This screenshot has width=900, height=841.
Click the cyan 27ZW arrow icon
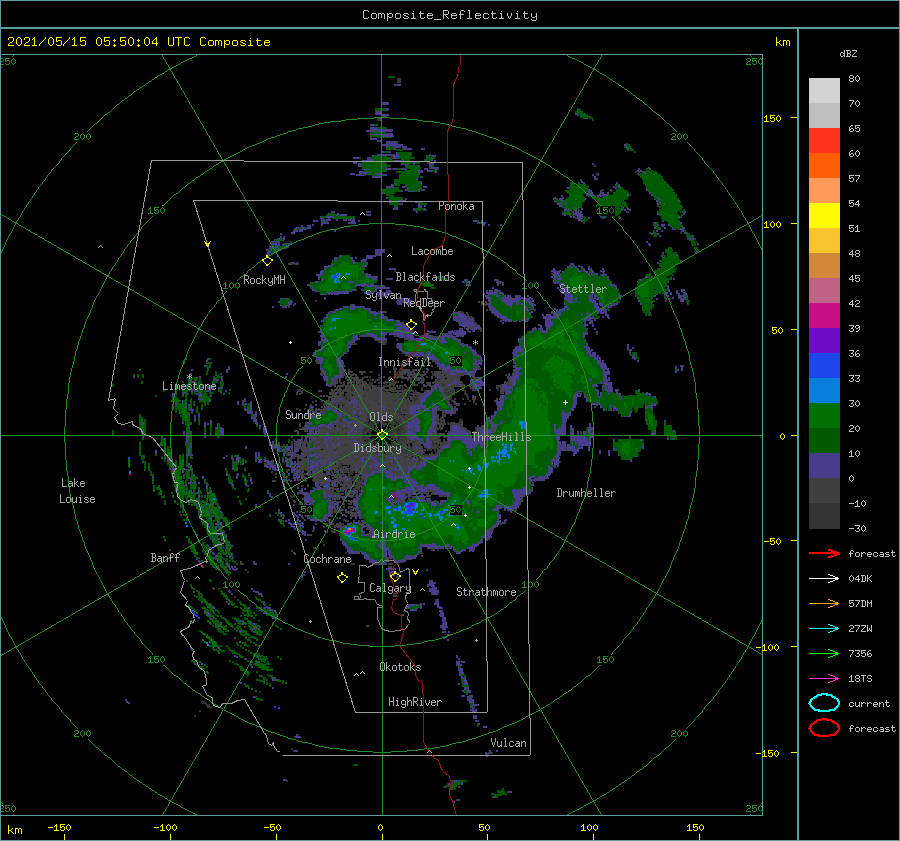[824, 629]
